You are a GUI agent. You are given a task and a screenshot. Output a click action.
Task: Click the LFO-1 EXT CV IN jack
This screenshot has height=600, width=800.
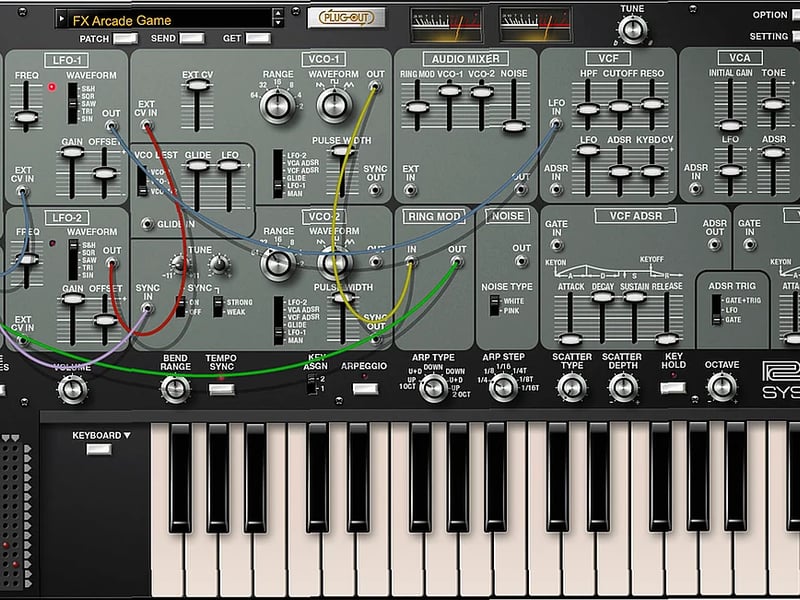pyautogui.click(x=22, y=190)
